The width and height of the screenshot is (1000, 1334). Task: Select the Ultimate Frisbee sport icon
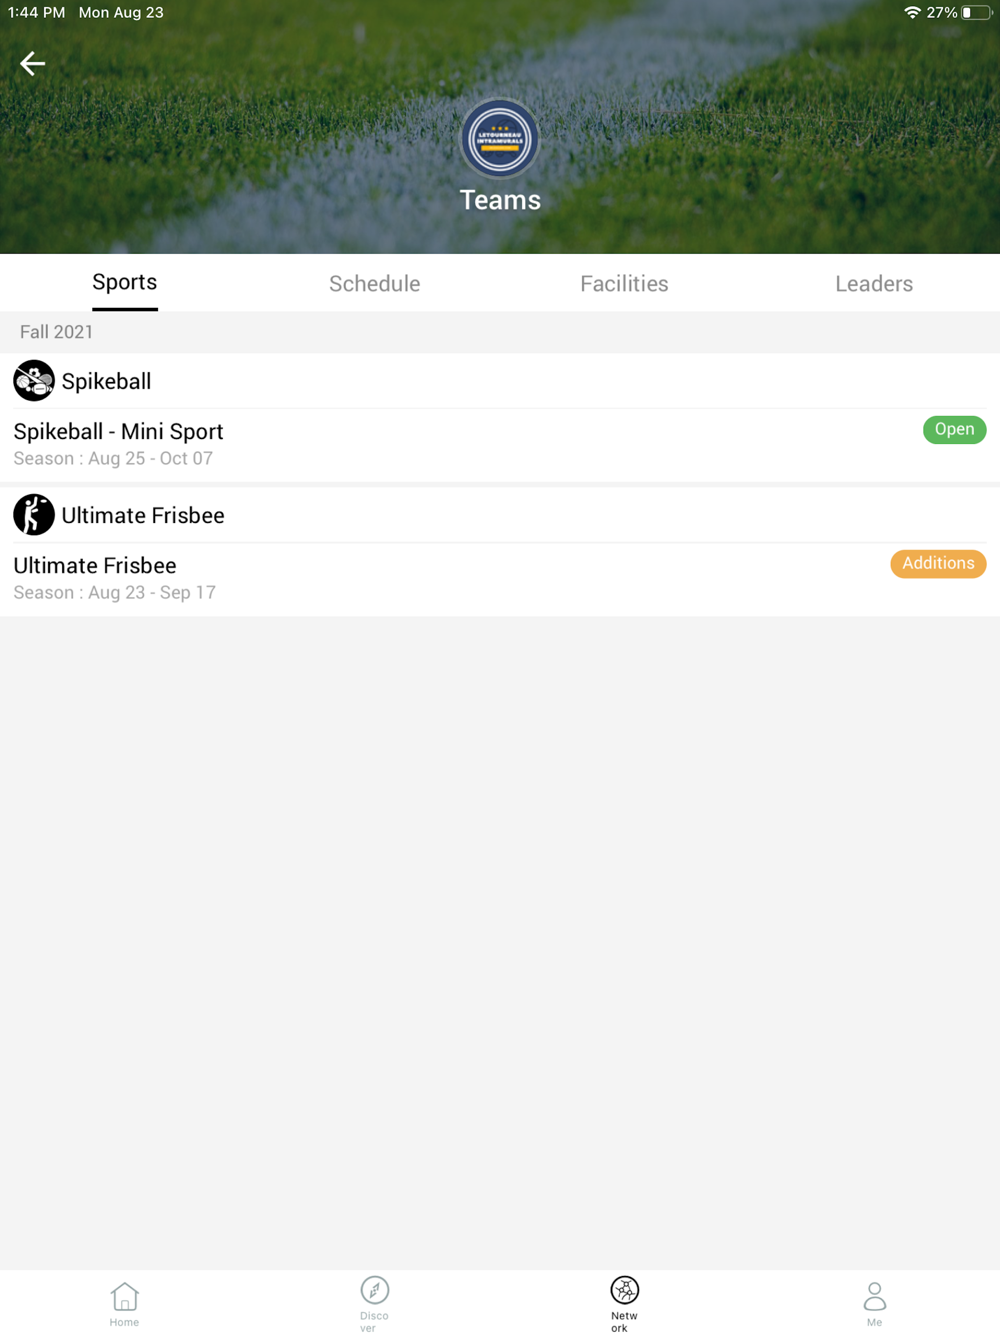click(x=34, y=515)
